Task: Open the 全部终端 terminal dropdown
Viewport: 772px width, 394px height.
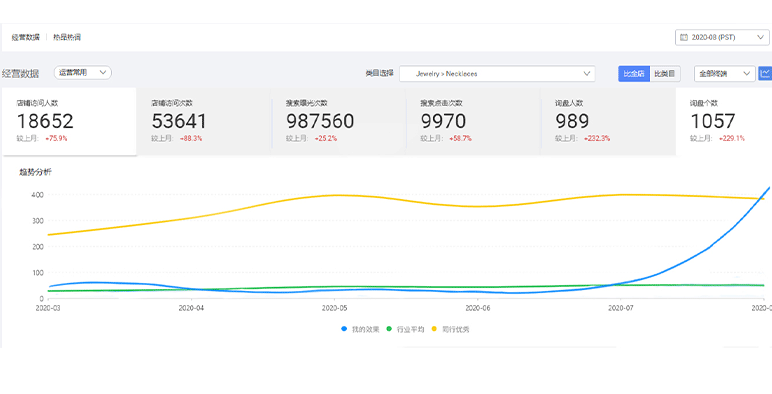Action: coord(724,73)
